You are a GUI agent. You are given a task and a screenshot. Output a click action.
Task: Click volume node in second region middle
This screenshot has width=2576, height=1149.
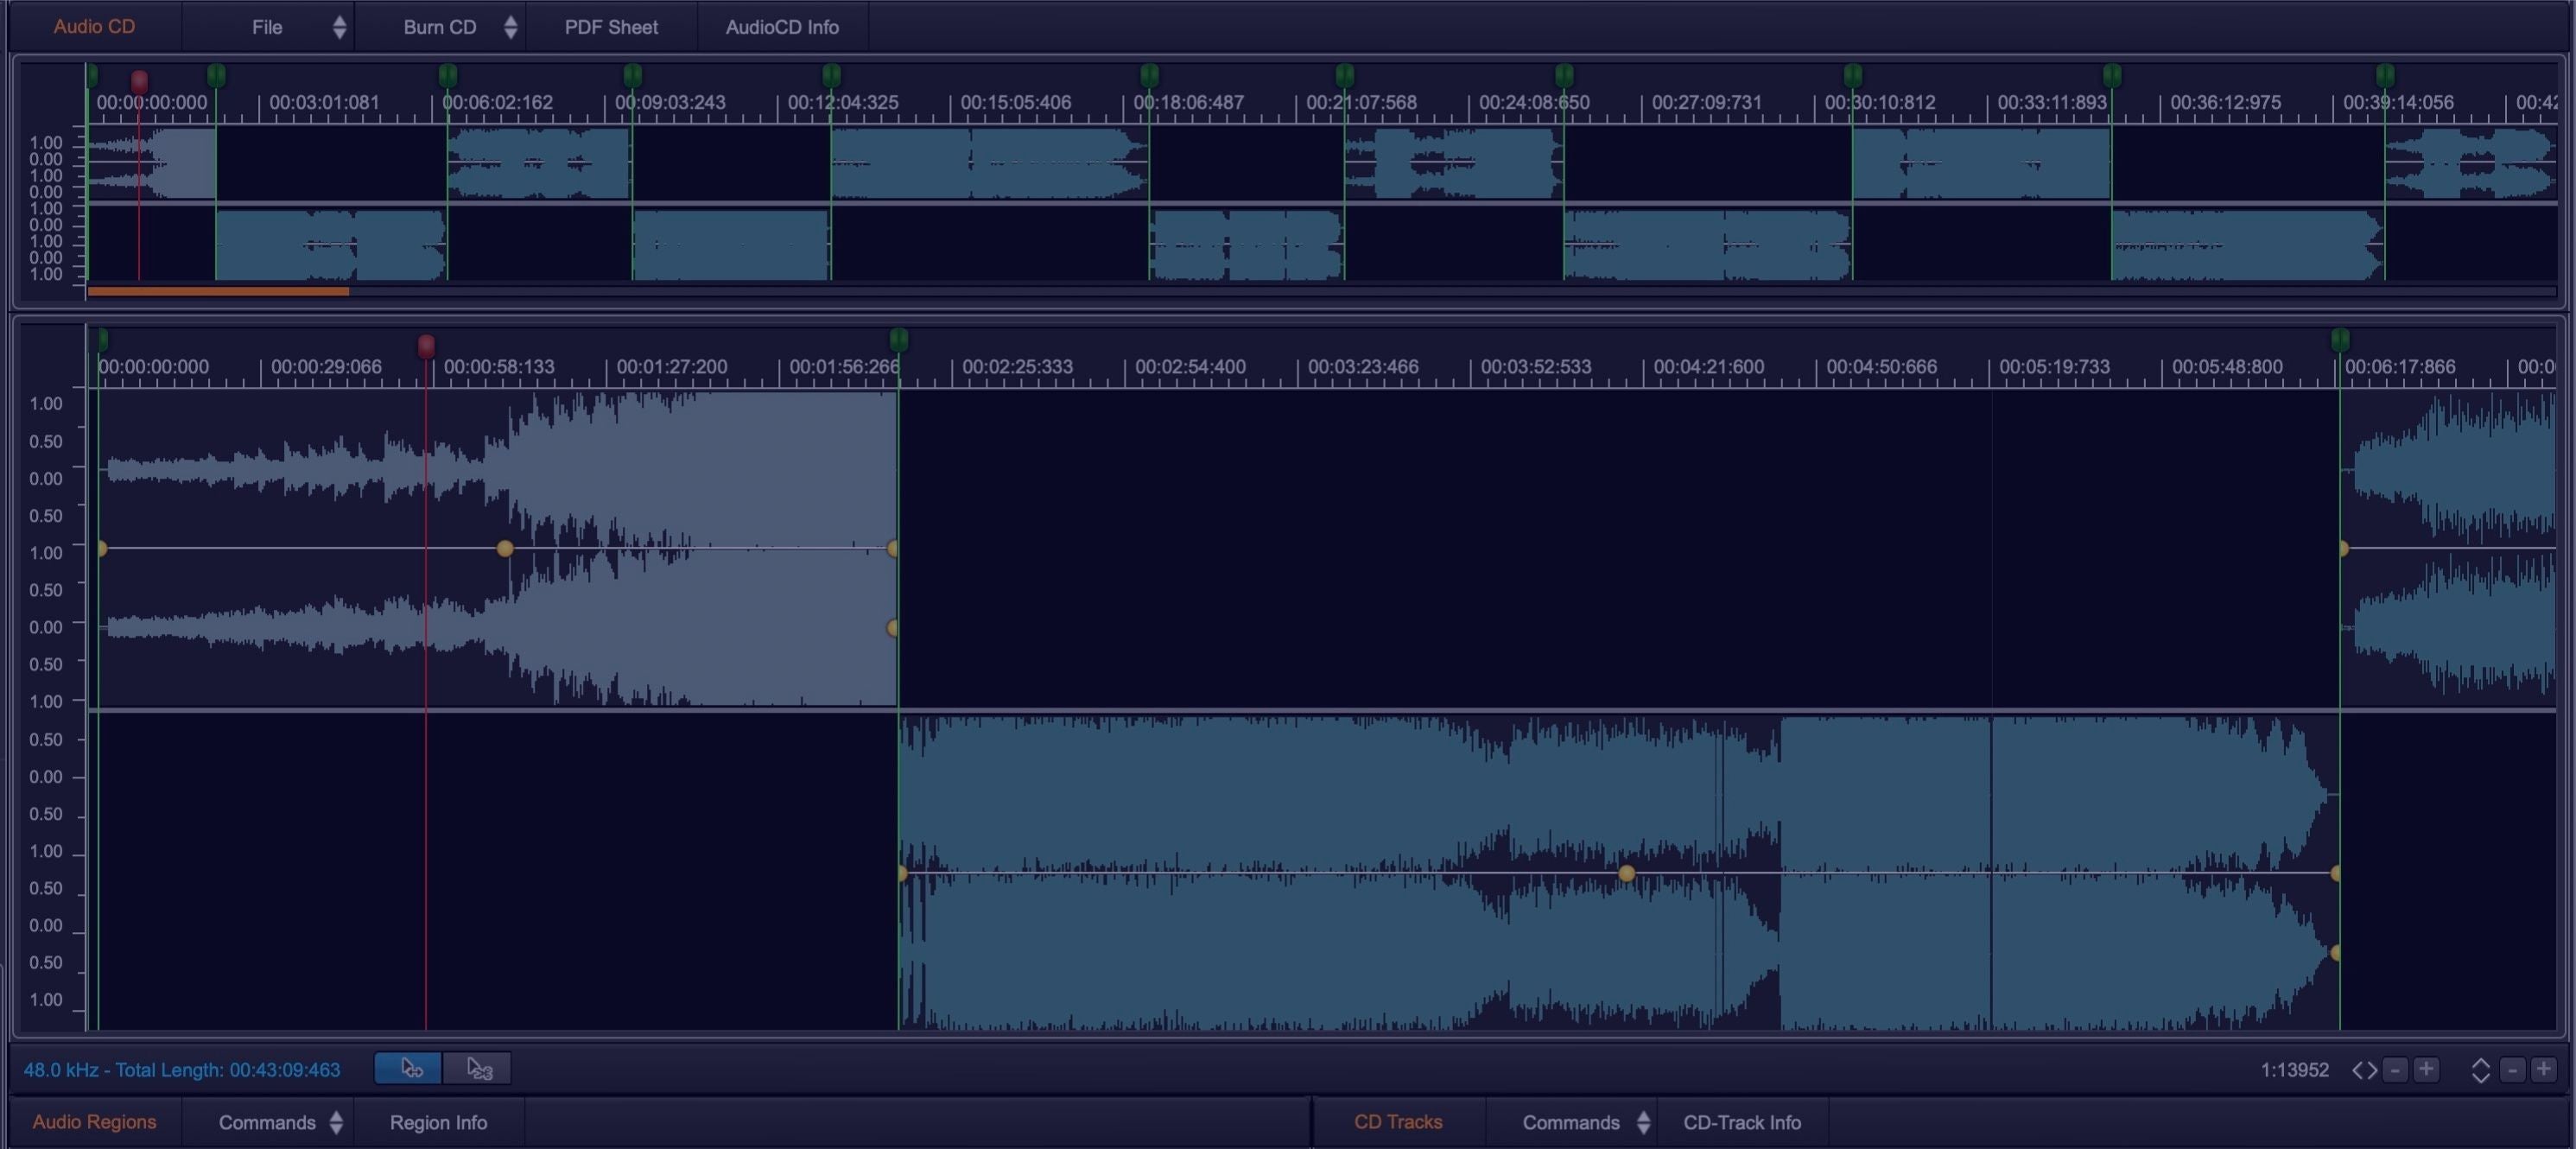point(1627,874)
